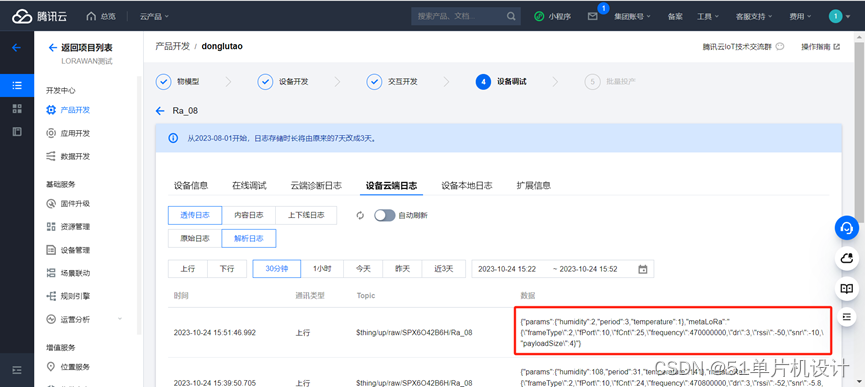
Task: Click the 资源管理 icon
Action: tap(51, 227)
